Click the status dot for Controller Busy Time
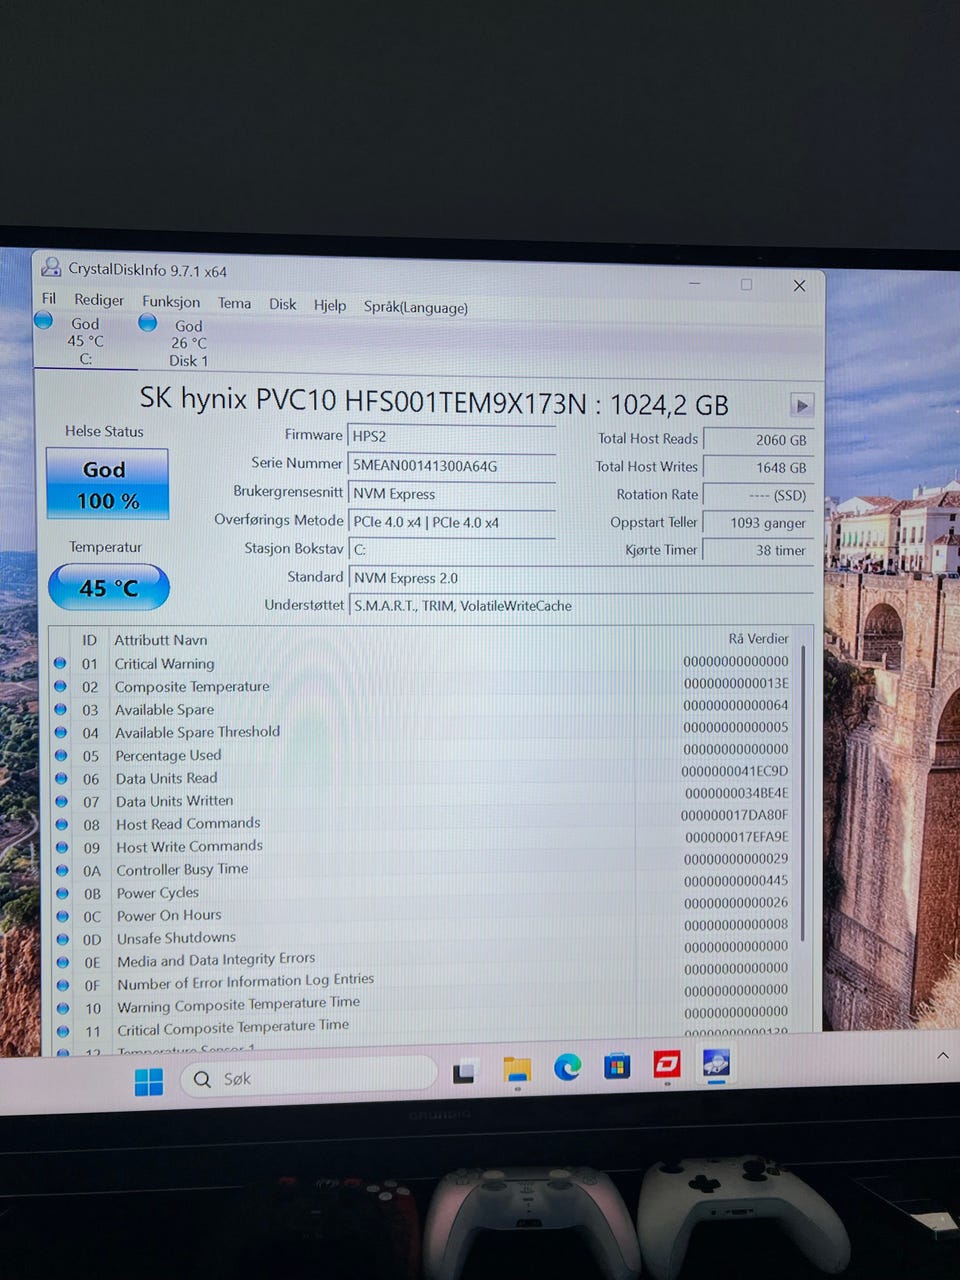960x1280 pixels. coord(62,870)
